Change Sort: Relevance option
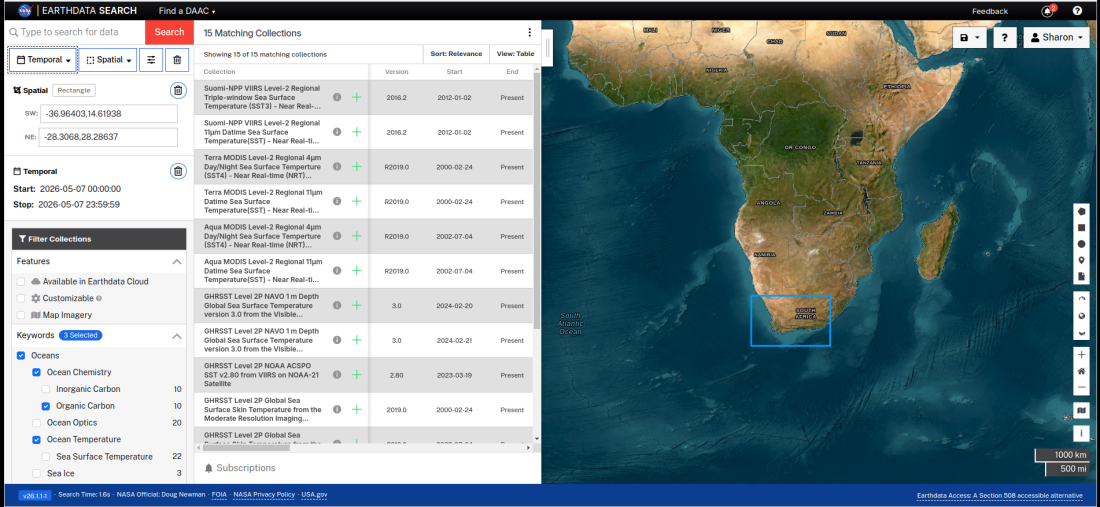The height and width of the screenshot is (507, 1100). click(x=456, y=54)
